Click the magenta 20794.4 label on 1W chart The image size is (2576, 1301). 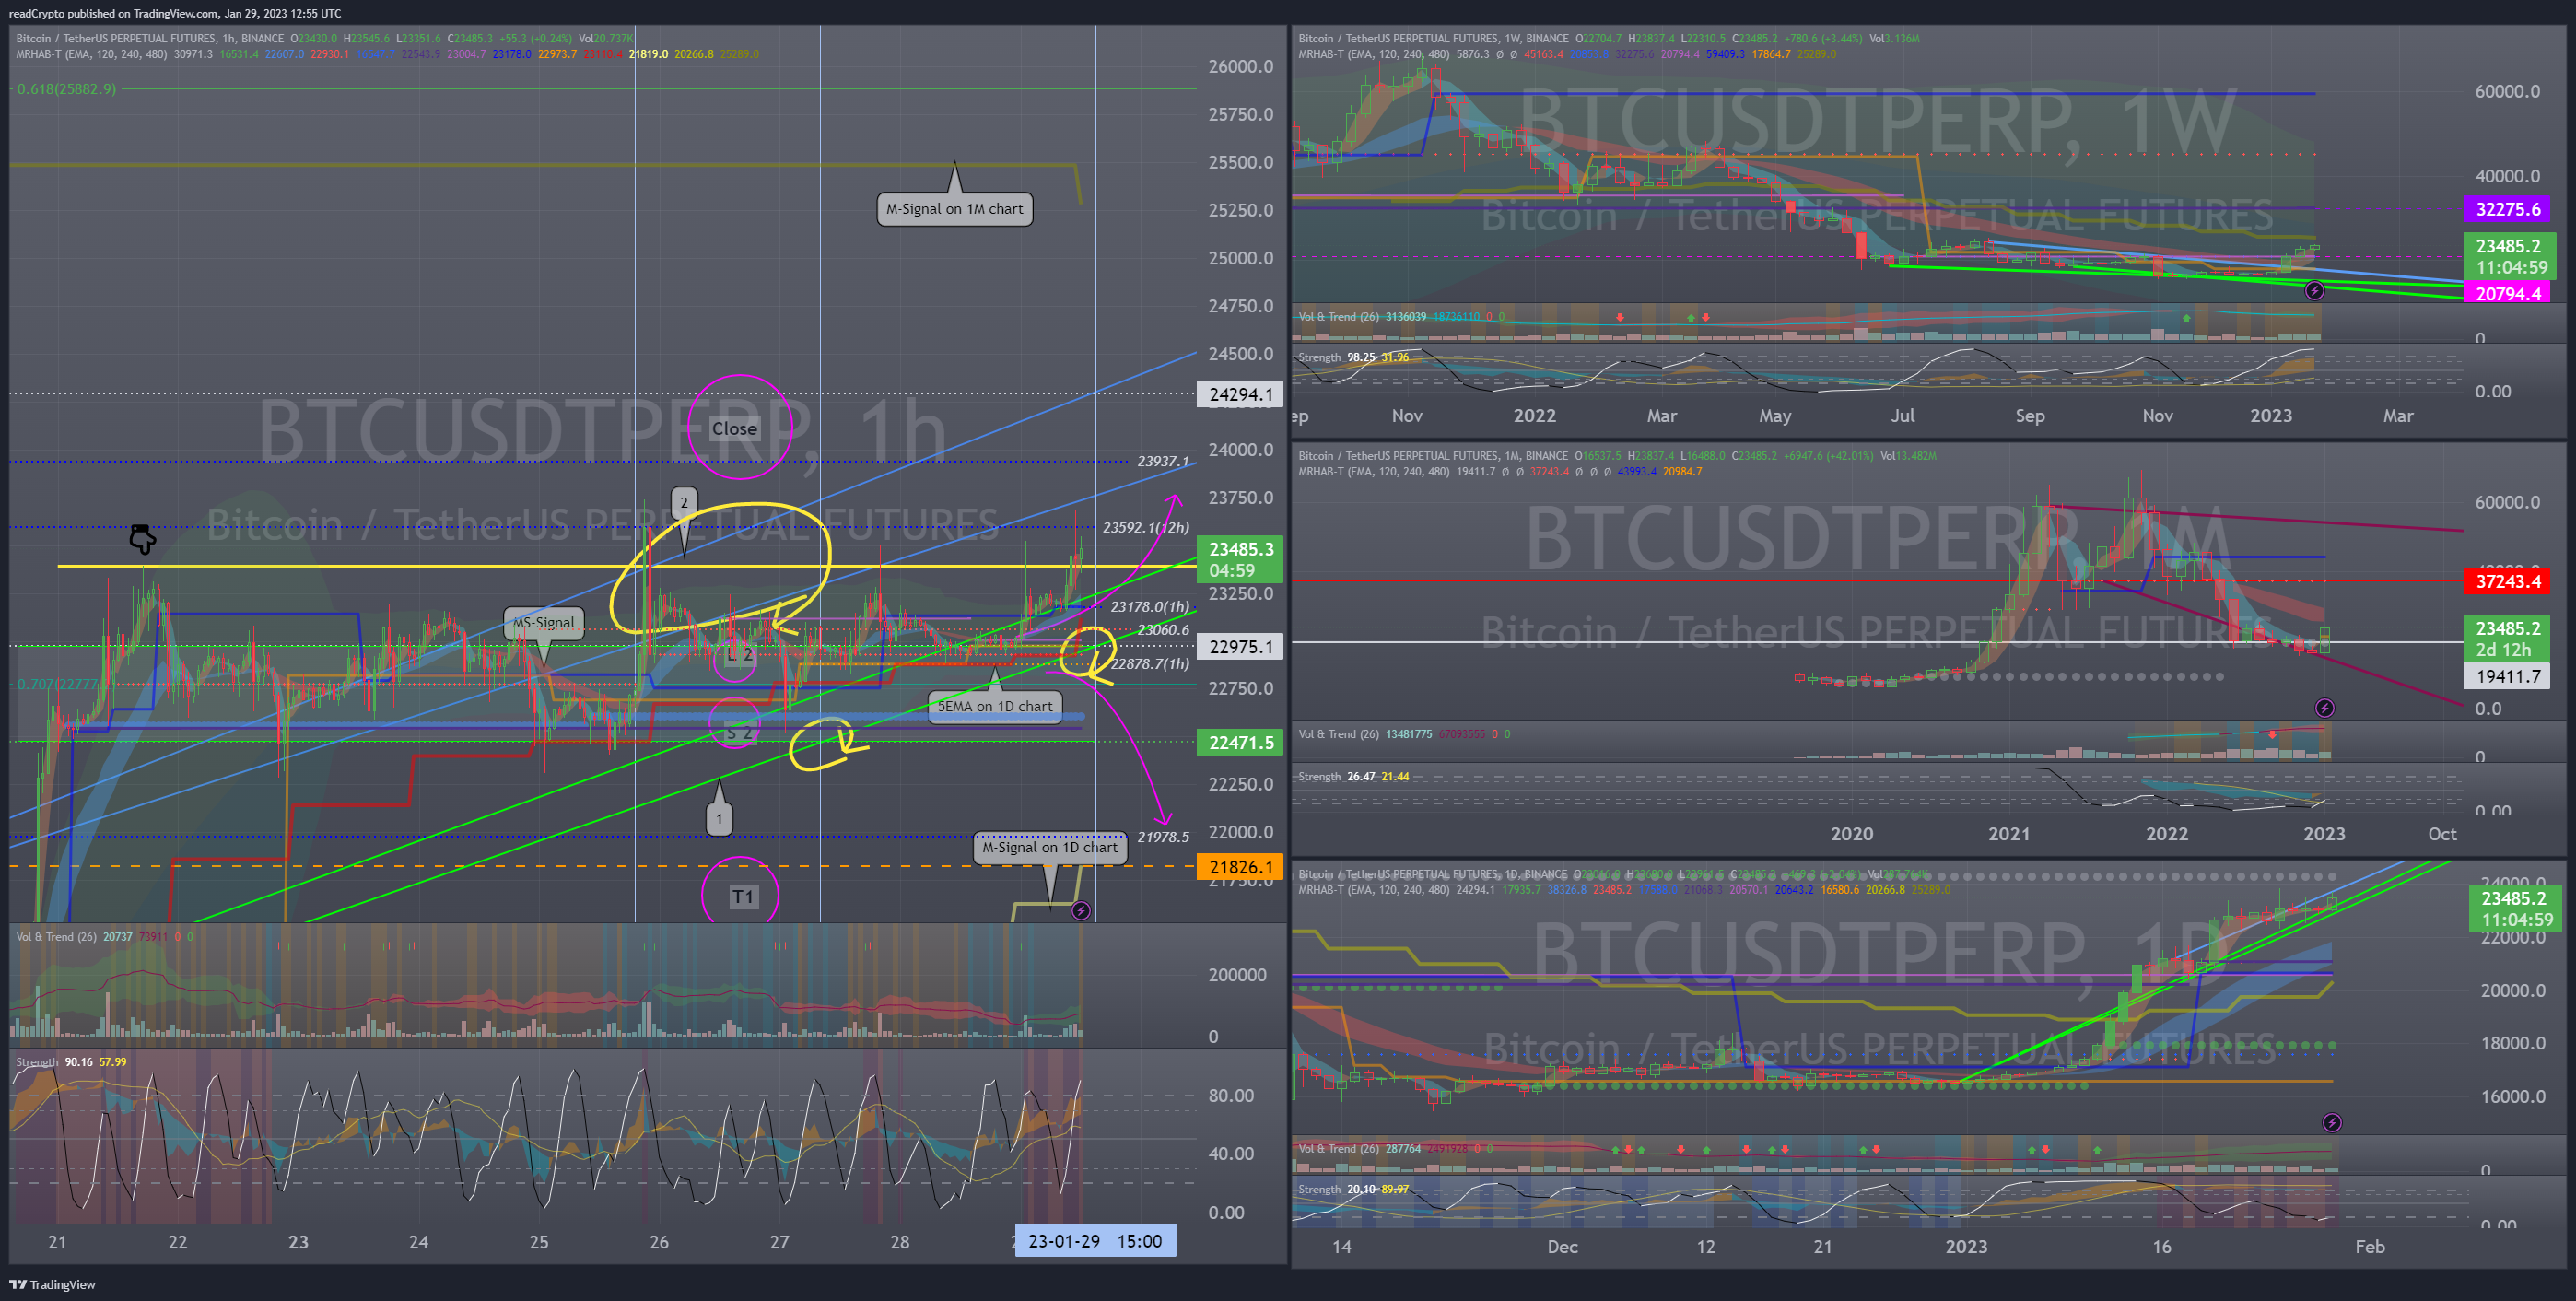[x=2507, y=293]
